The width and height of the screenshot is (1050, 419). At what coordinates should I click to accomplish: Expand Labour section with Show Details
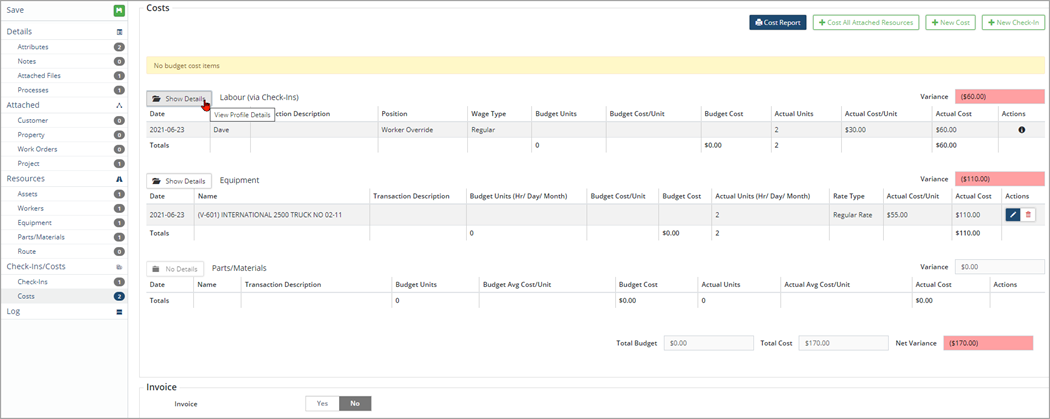point(179,99)
